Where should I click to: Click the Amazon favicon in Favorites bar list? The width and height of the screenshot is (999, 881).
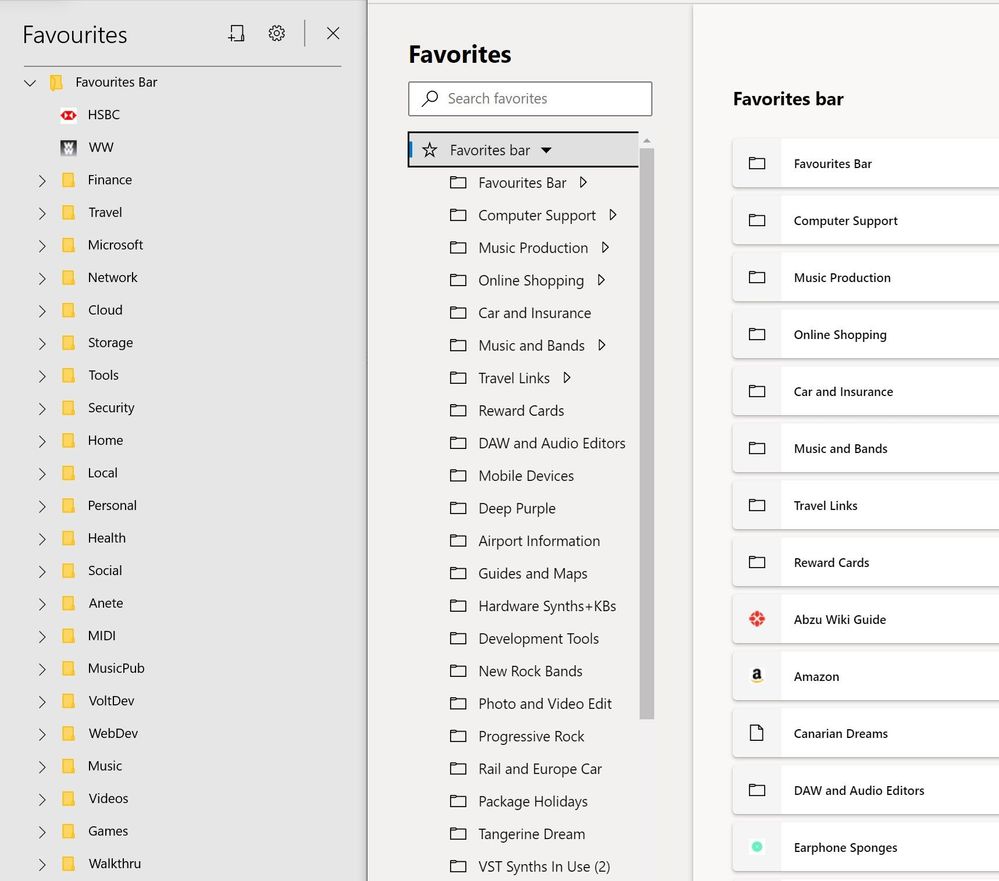(x=757, y=675)
